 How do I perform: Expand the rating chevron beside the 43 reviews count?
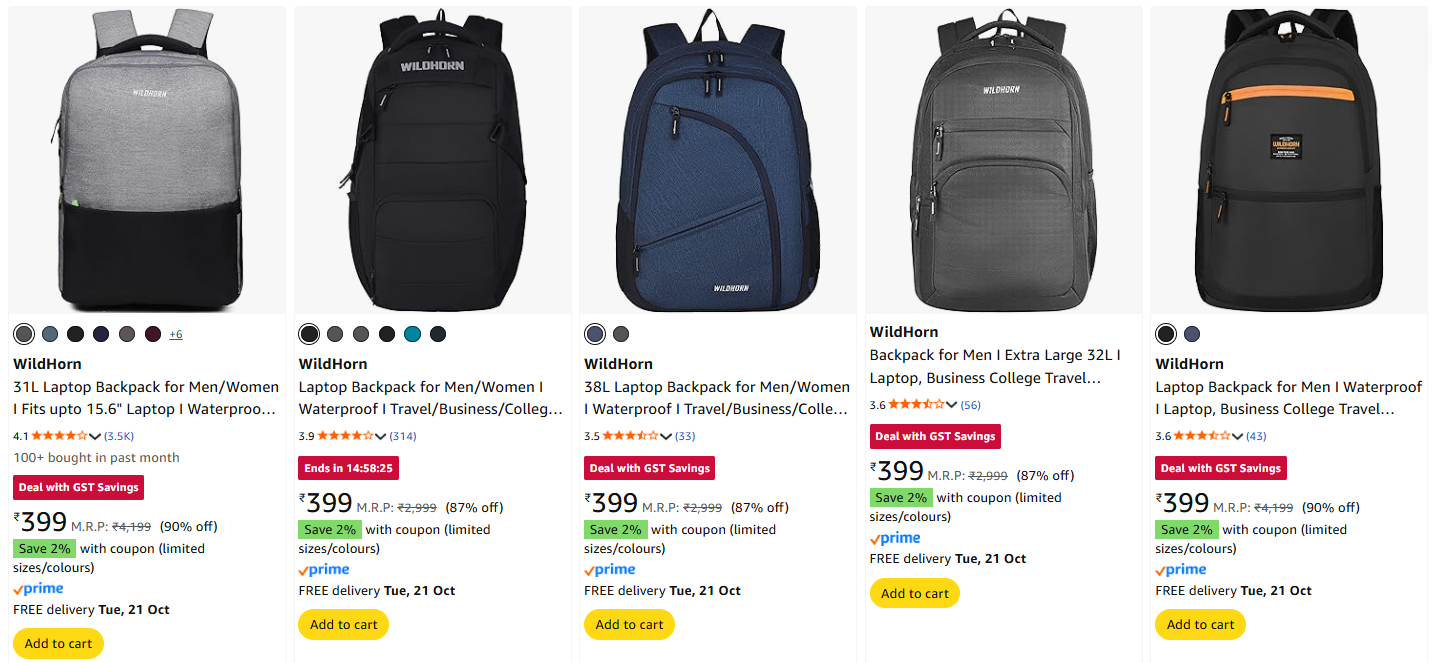pos(1238,436)
